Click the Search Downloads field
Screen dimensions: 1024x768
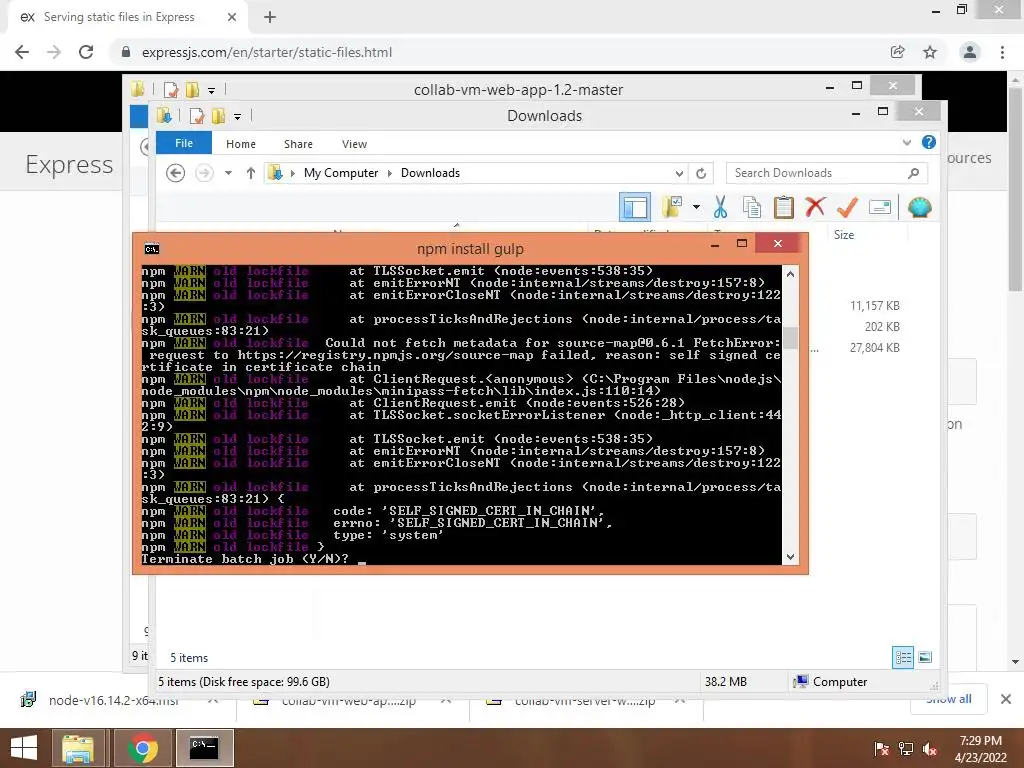coord(827,173)
